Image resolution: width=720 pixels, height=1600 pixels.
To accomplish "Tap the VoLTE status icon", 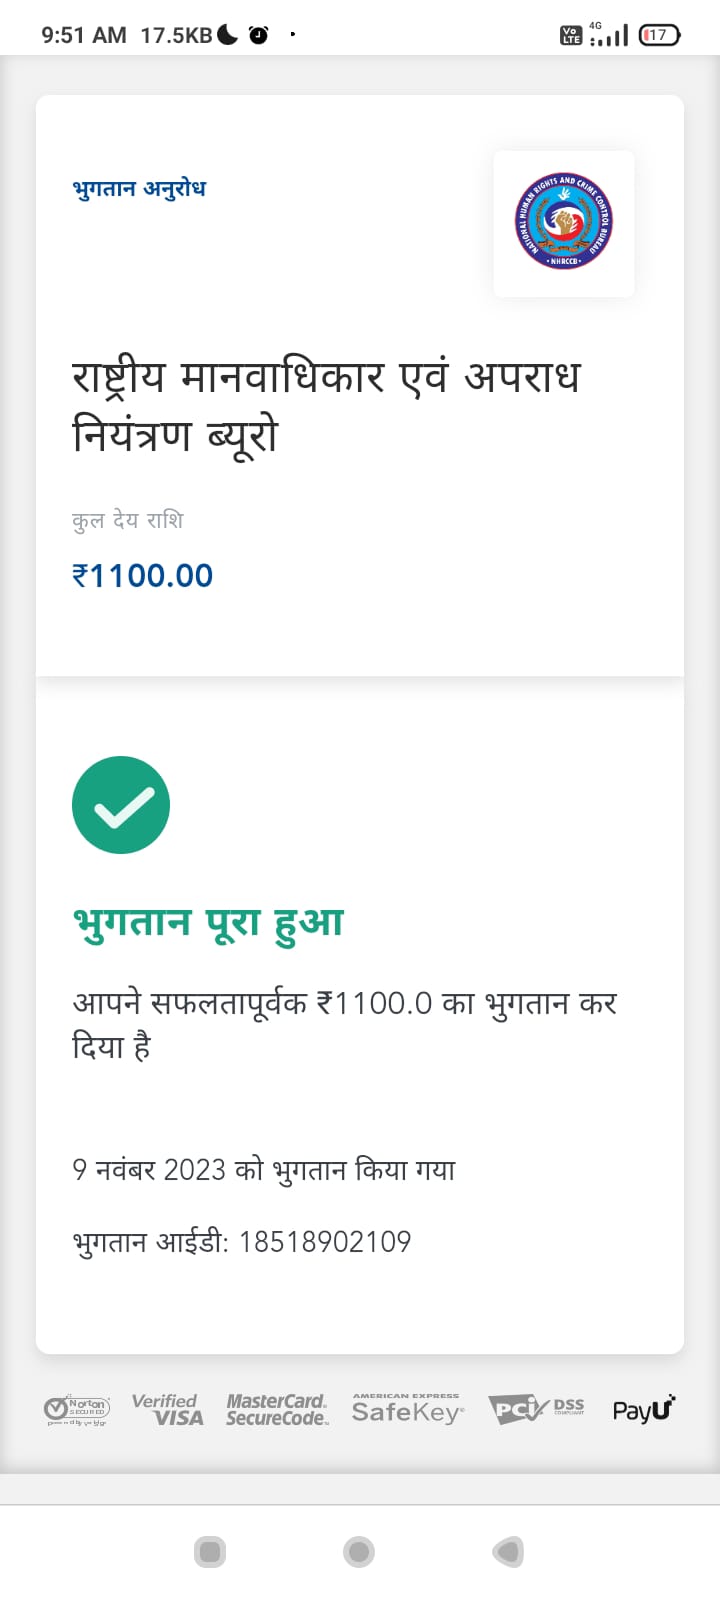I will point(570,36).
